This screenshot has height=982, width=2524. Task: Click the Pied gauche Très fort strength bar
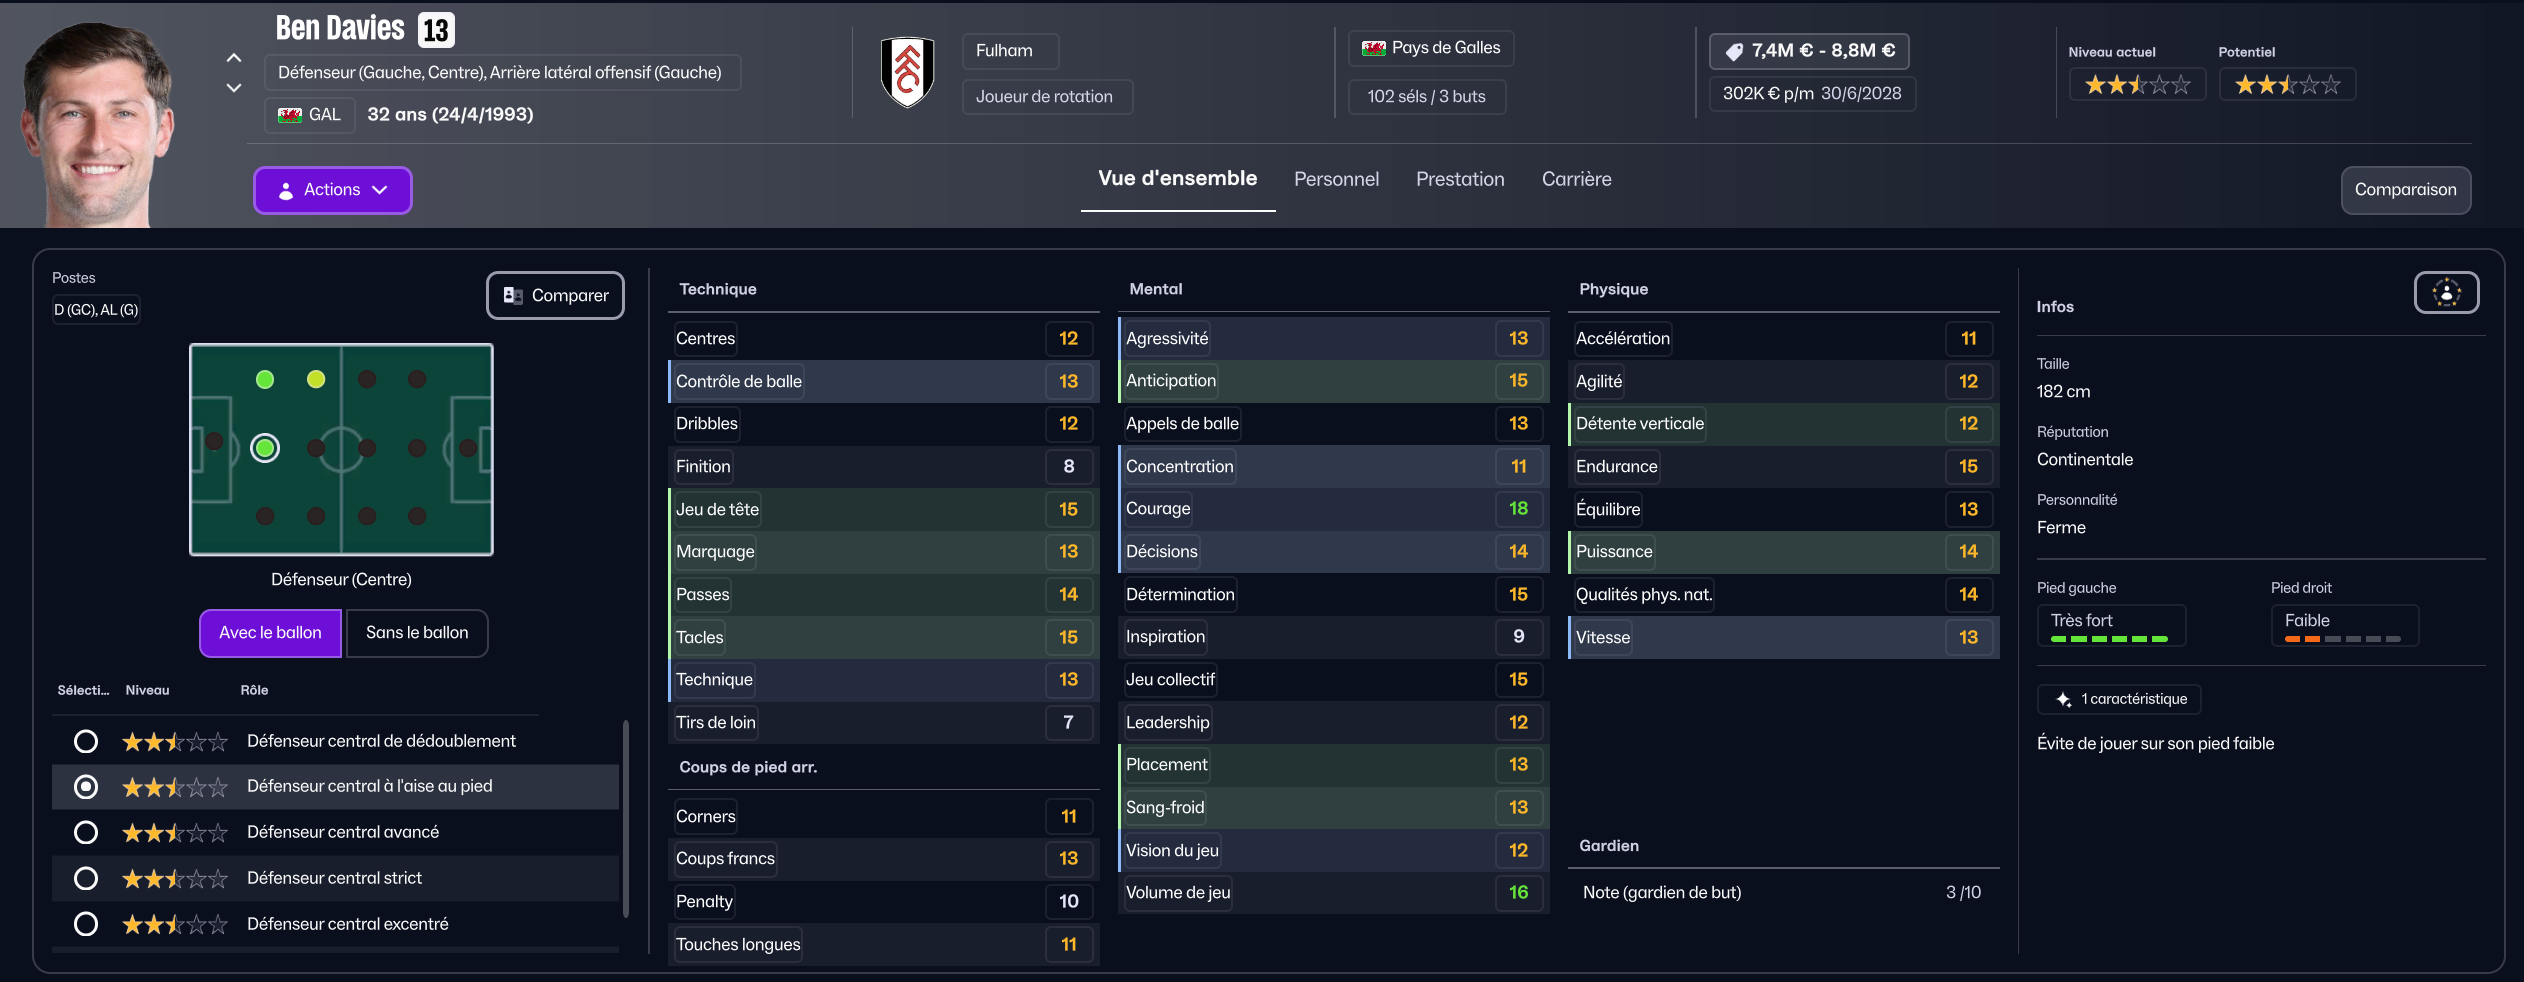tap(2109, 638)
